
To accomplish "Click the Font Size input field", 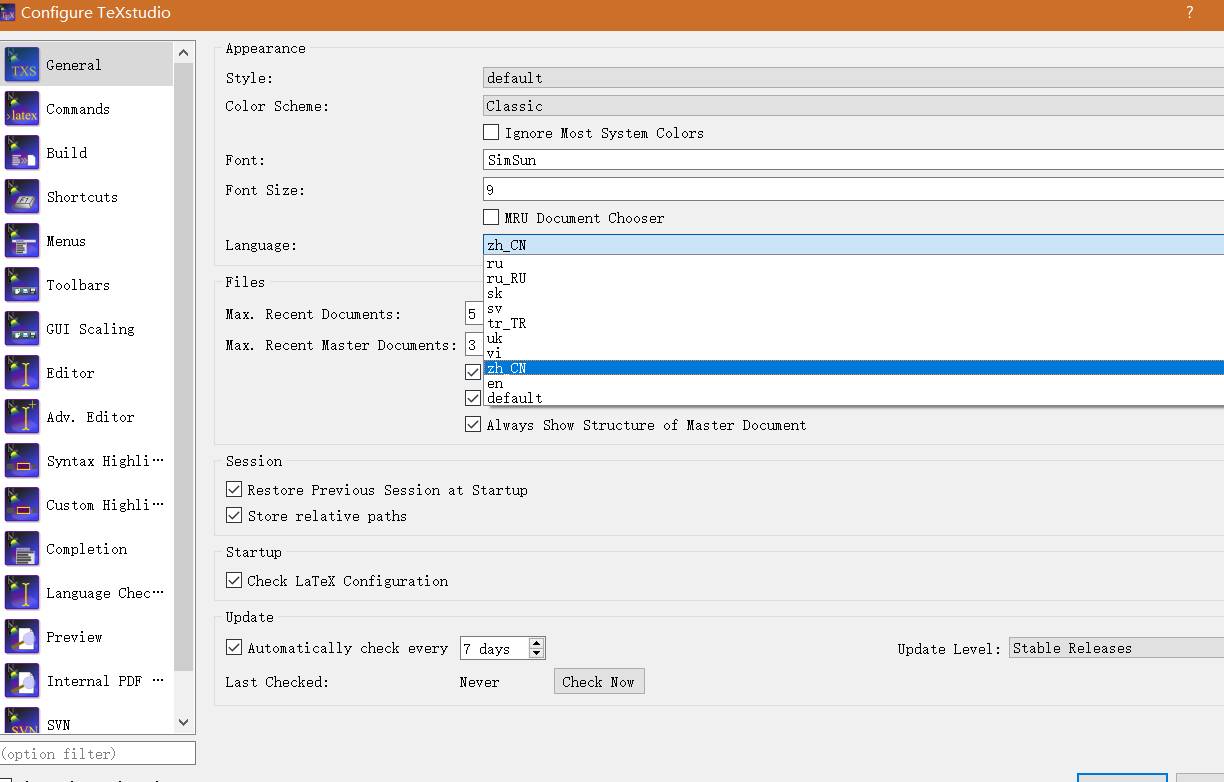I will (853, 190).
